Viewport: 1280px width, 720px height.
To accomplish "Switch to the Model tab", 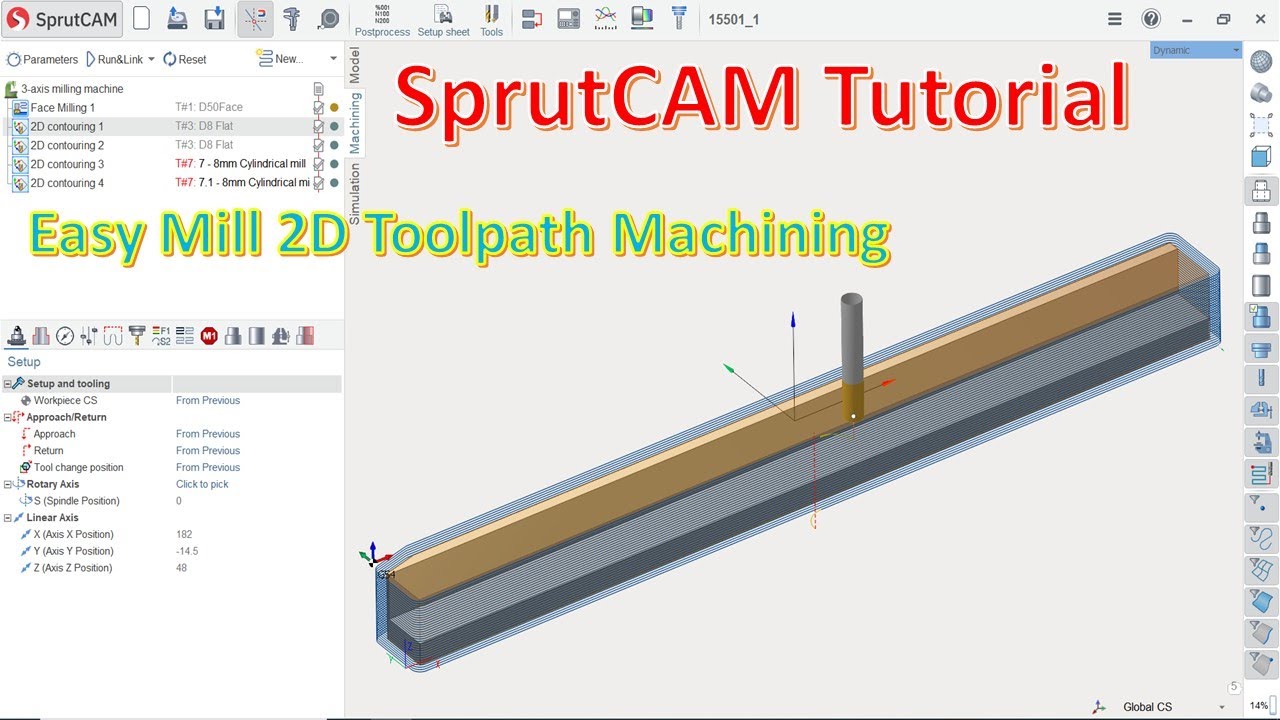I will click(x=354, y=64).
